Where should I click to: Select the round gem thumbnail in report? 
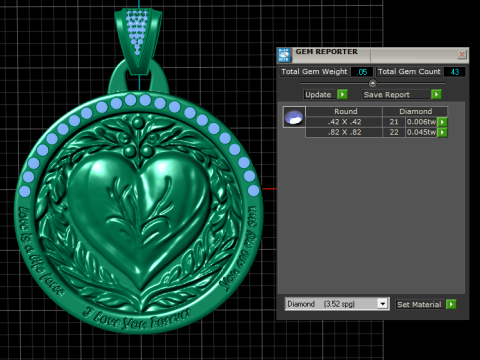pyautogui.click(x=294, y=117)
